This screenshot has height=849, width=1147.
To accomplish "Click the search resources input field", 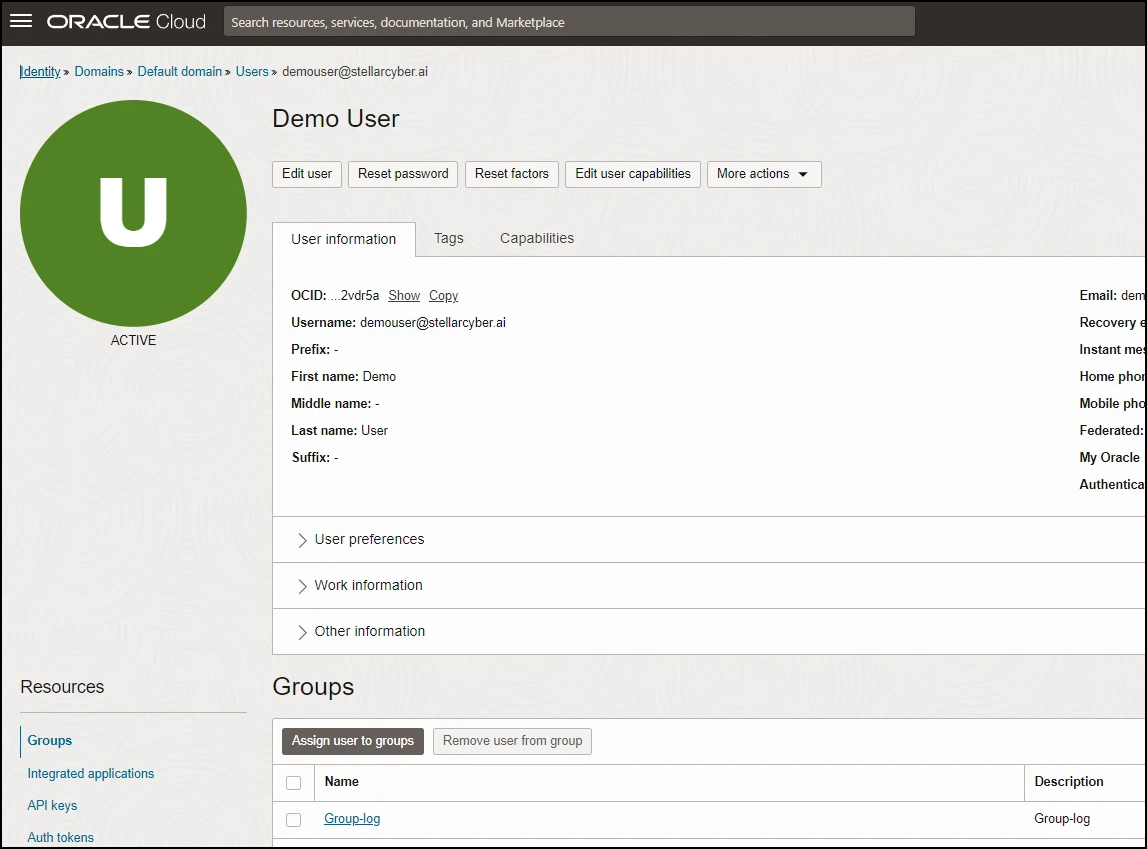I will point(568,22).
